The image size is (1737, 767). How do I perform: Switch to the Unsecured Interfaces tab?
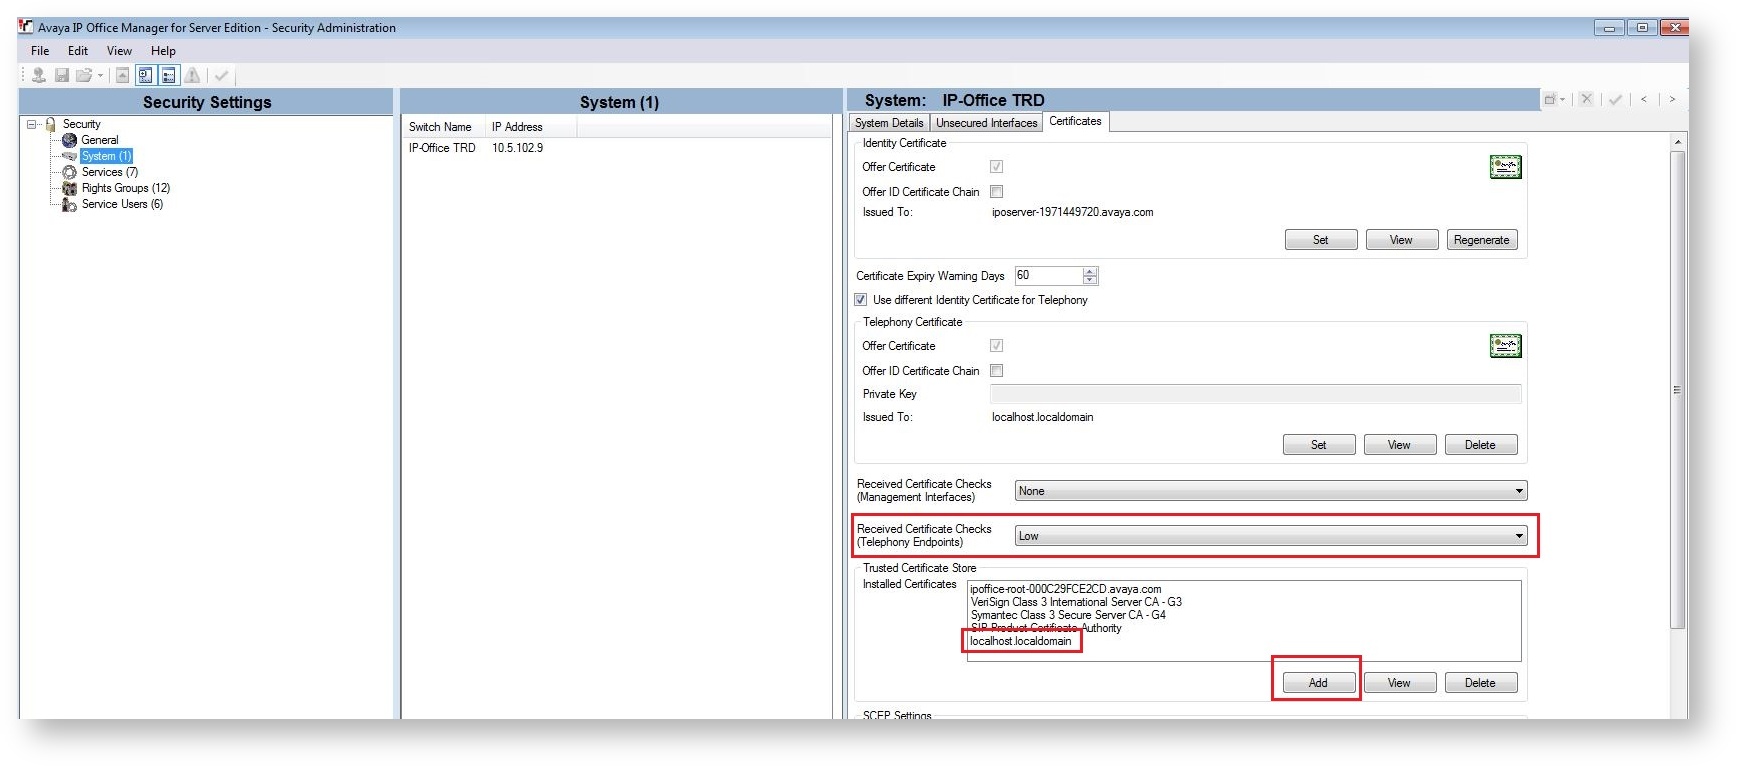[x=986, y=123]
